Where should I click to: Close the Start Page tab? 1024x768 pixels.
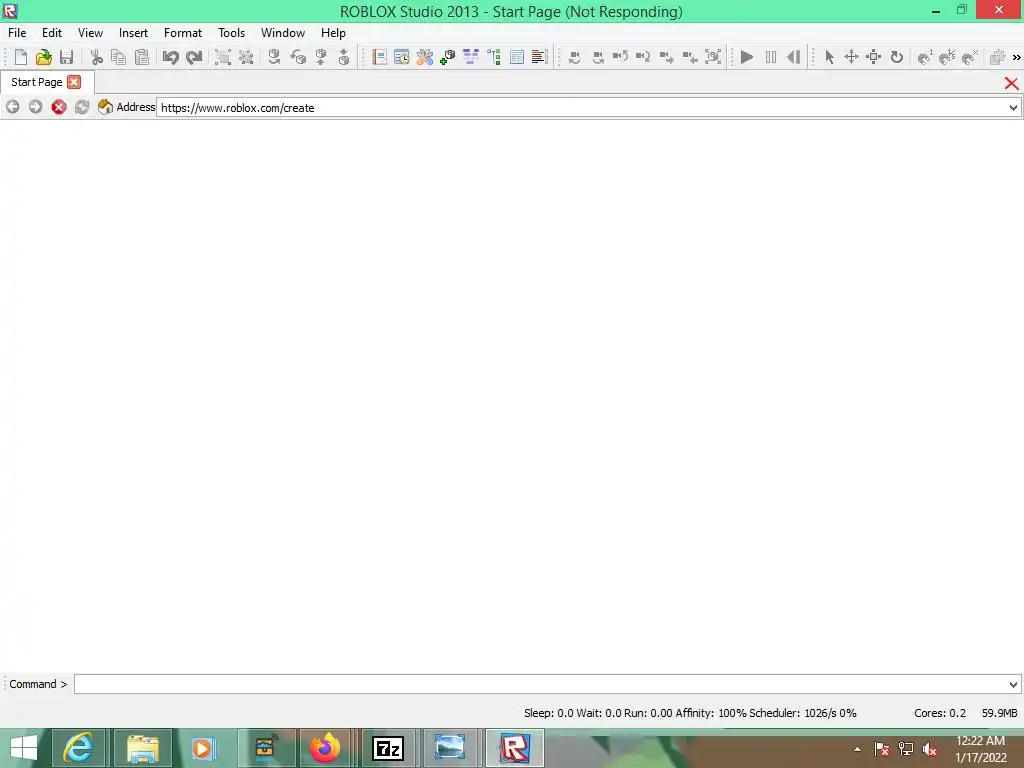(74, 82)
